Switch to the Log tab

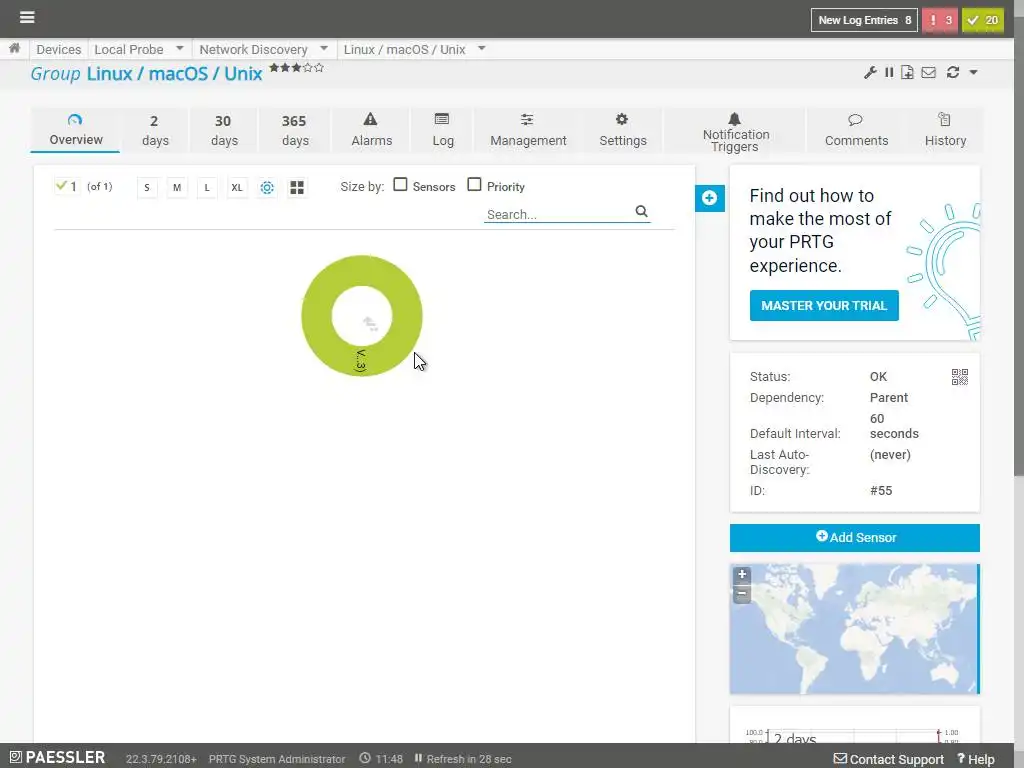443,130
